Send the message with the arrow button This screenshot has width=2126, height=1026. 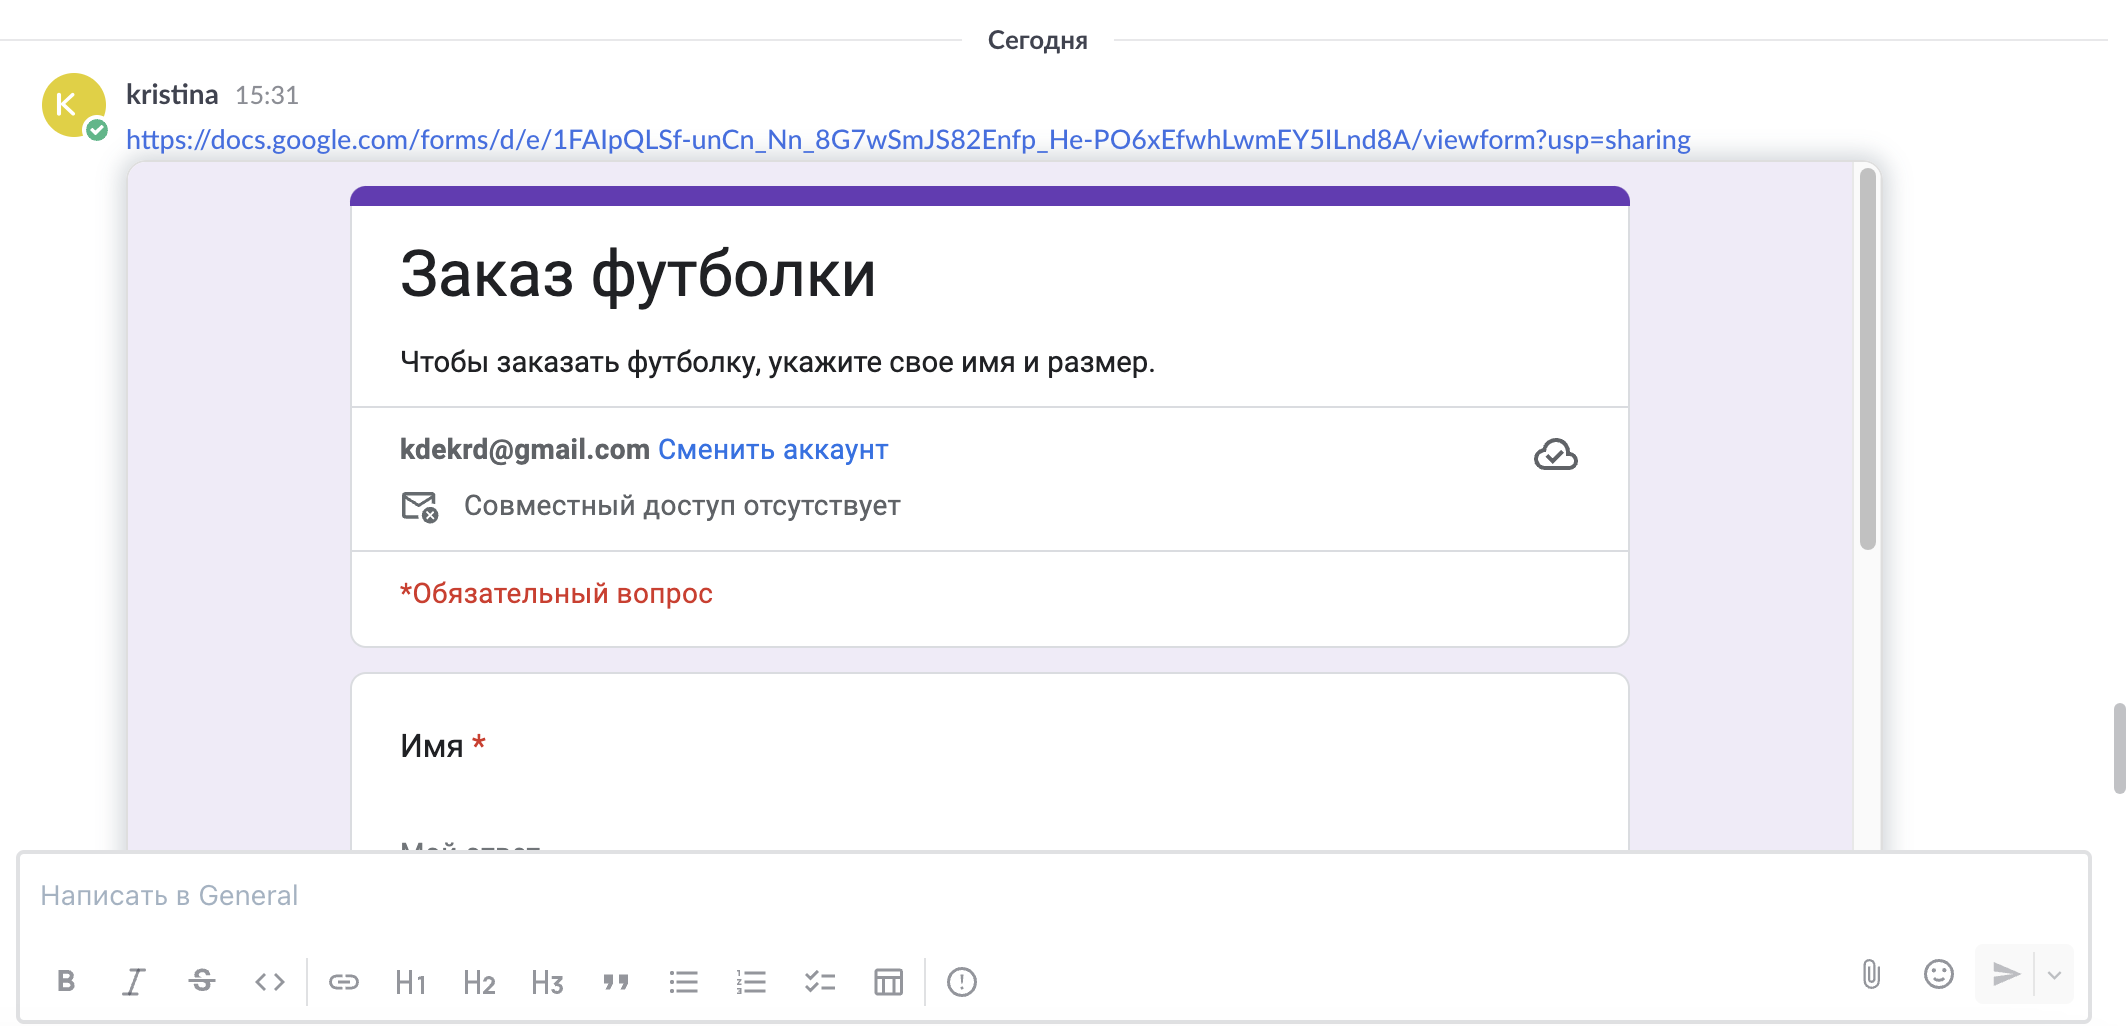[x=2004, y=972]
